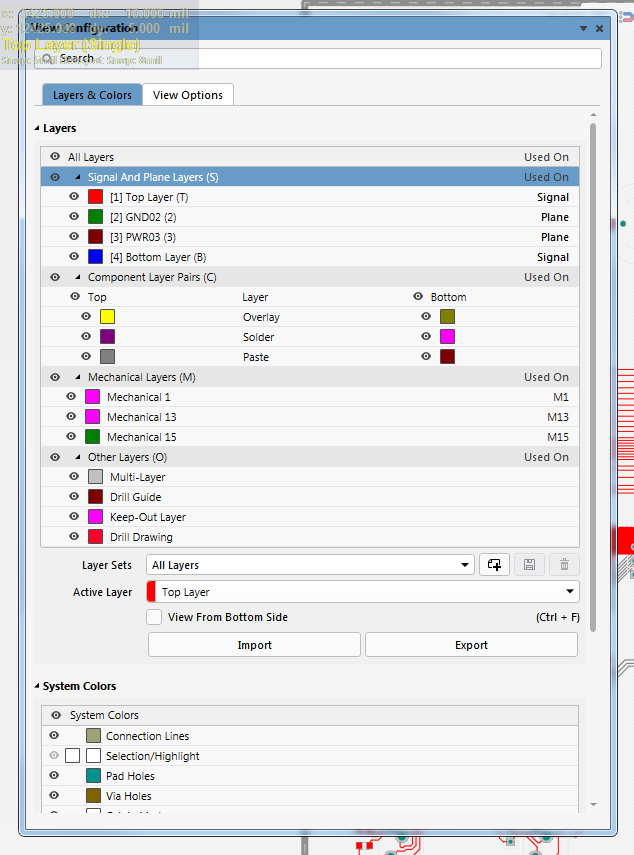Open the Layer Sets dropdown

(310, 564)
